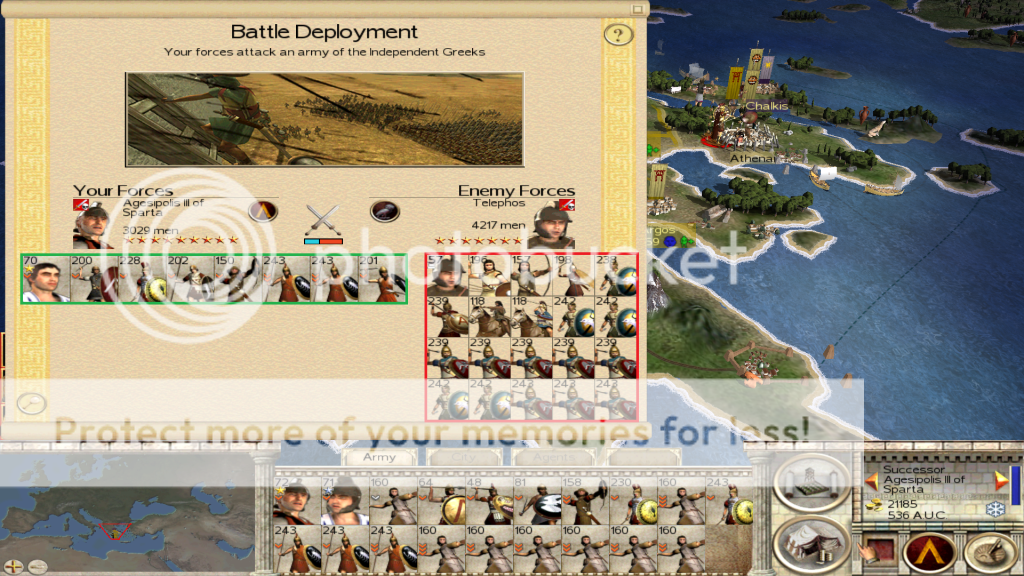Show next character with right arrow
The height and width of the screenshot is (576, 1024).
[1002, 481]
